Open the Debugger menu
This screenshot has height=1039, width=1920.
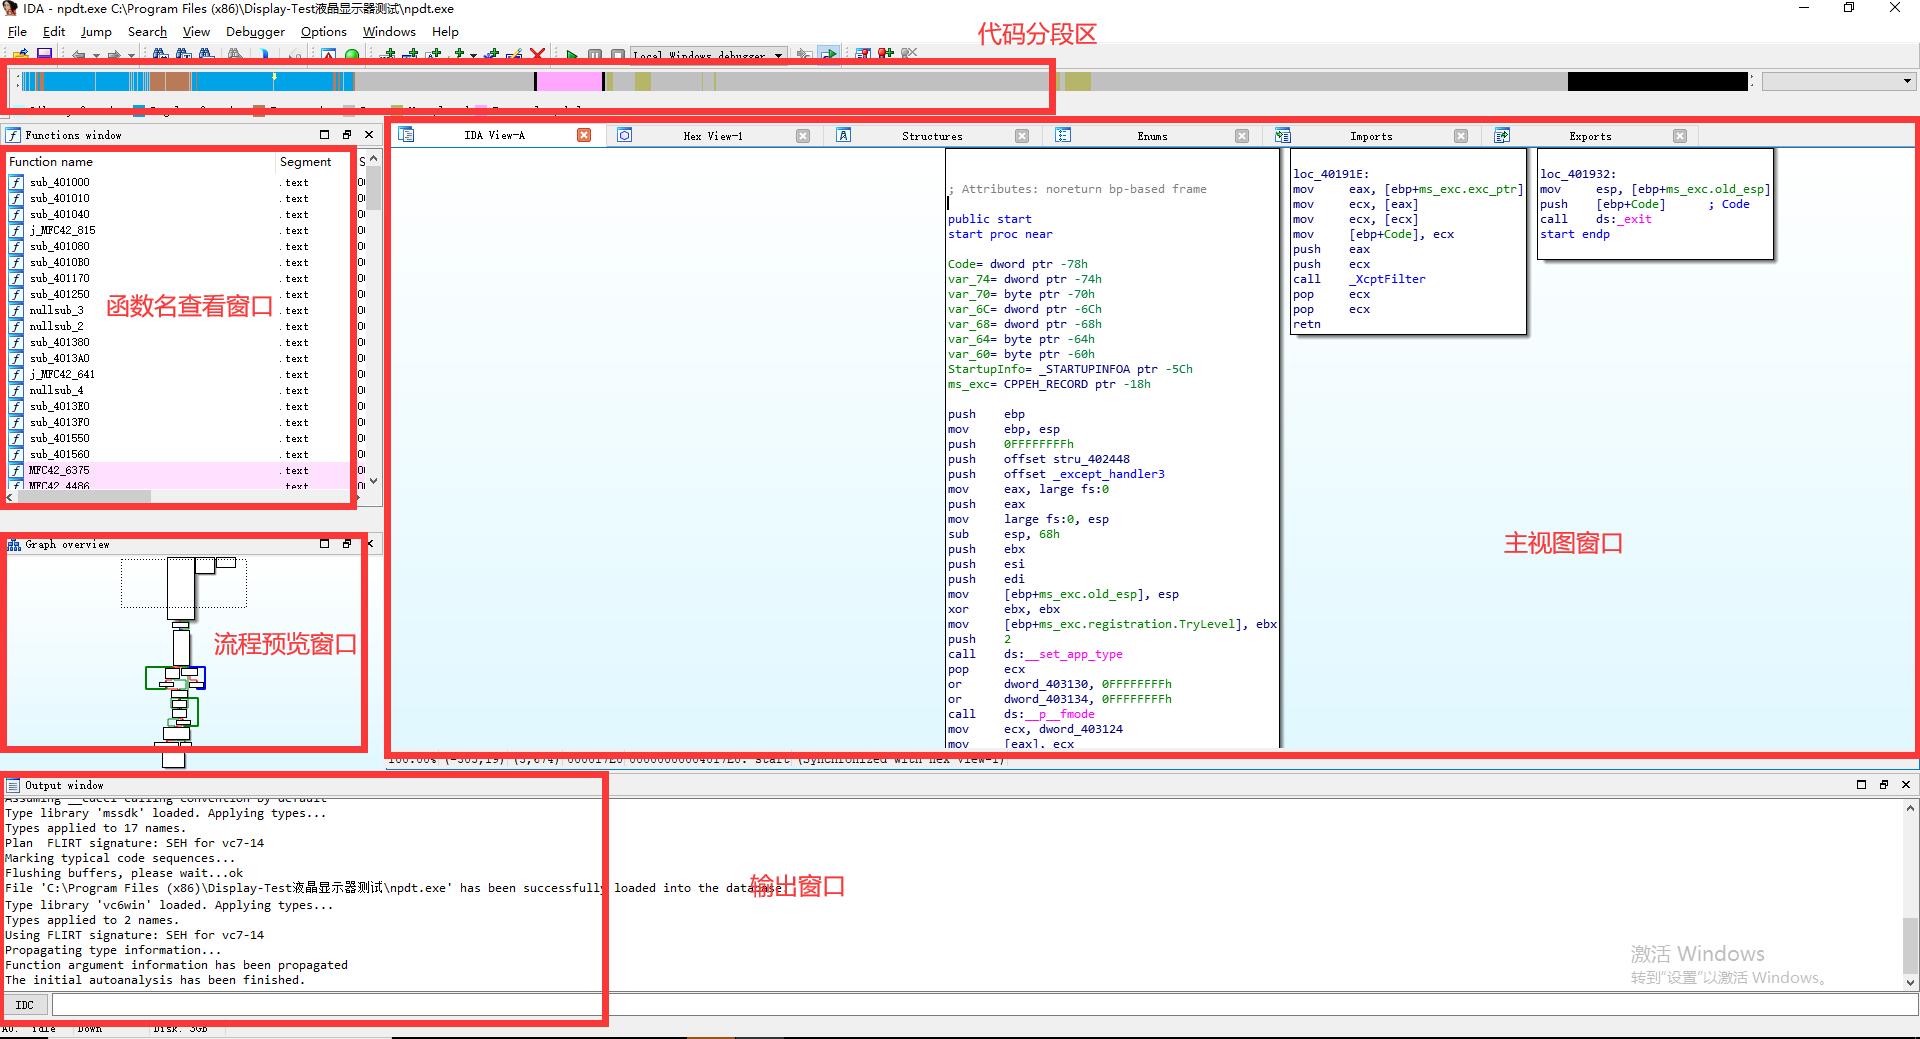pos(255,32)
